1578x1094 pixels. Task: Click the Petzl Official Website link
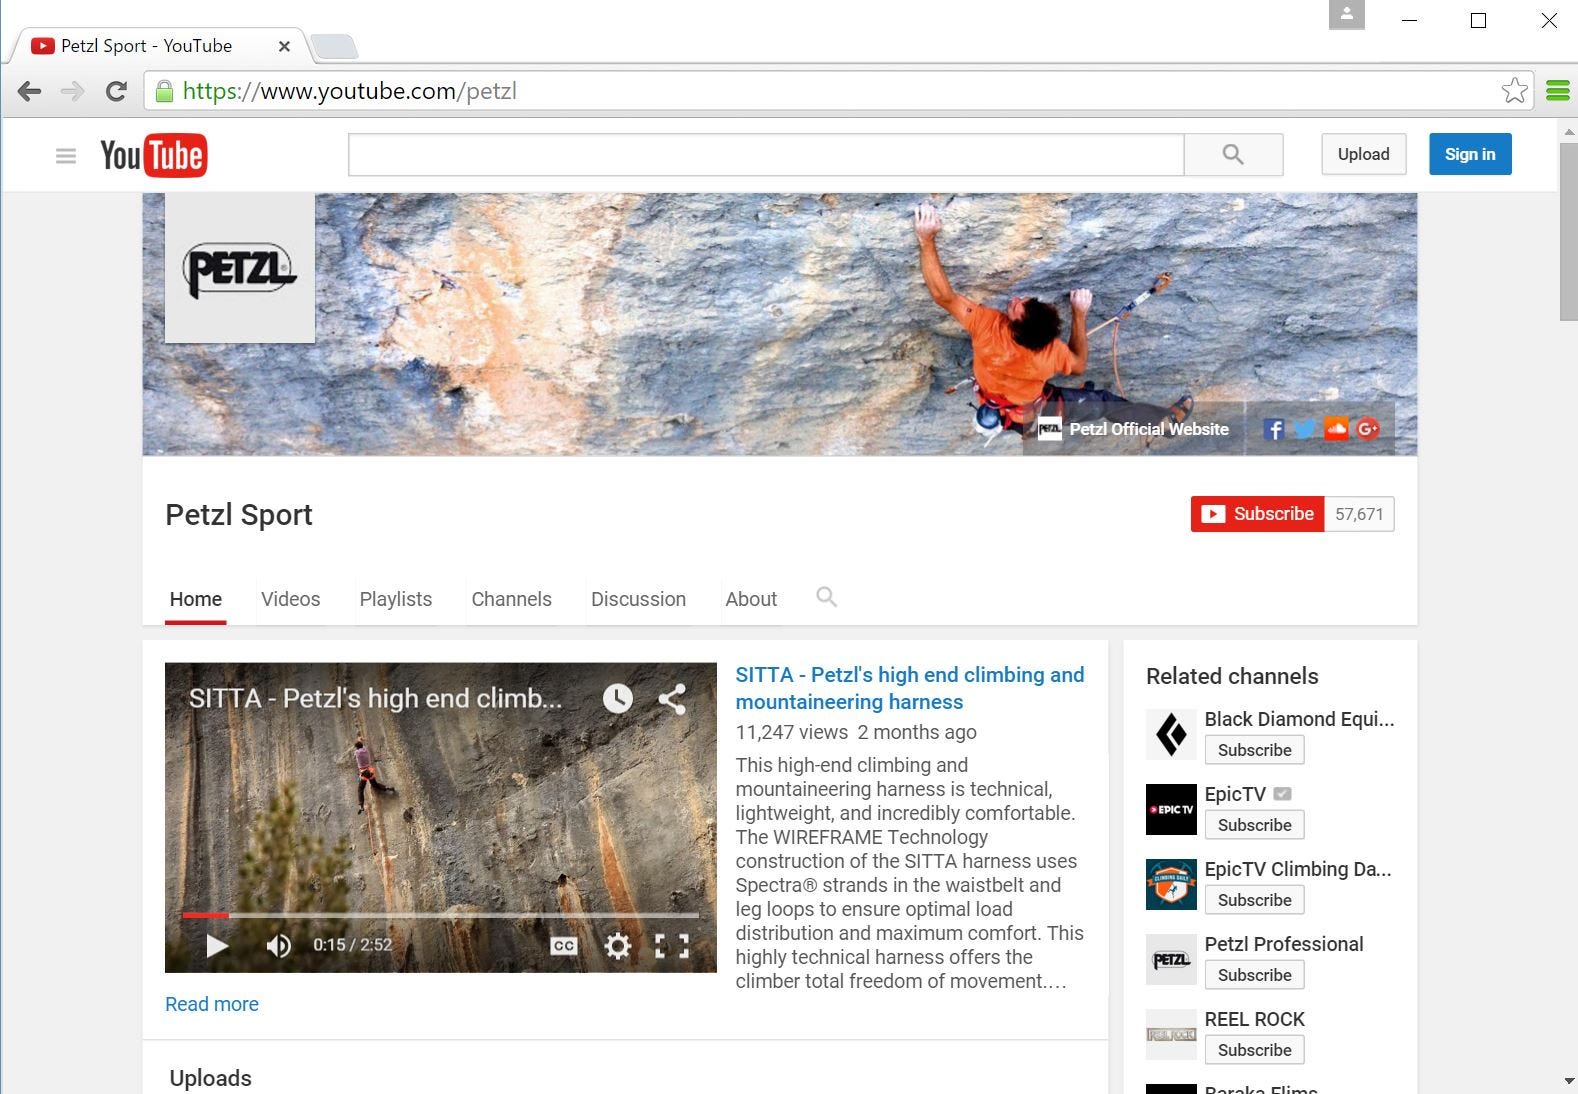(x=1149, y=429)
